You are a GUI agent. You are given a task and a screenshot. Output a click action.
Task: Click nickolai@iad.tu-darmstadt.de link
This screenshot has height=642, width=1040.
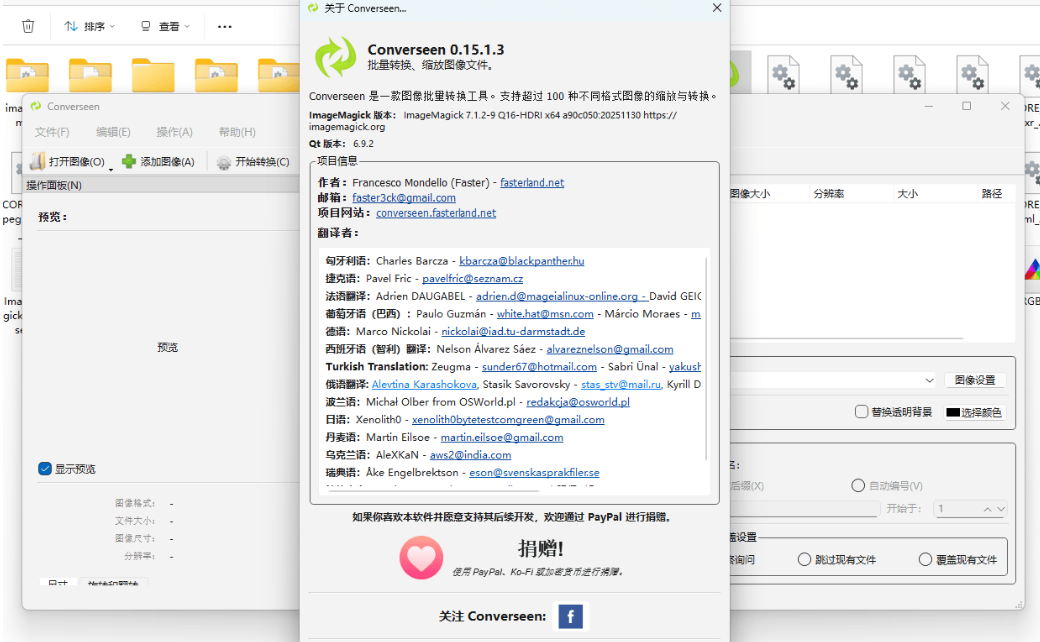coord(513,332)
